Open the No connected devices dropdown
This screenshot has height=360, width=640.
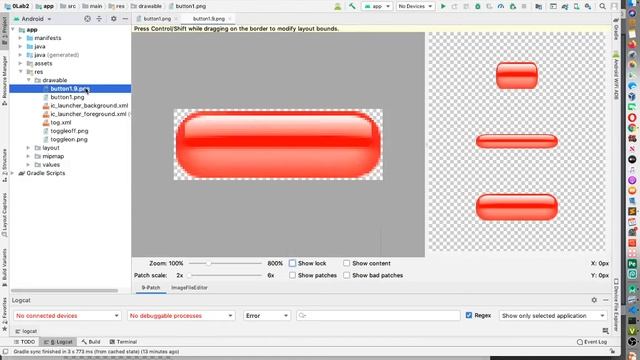pos(67,316)
